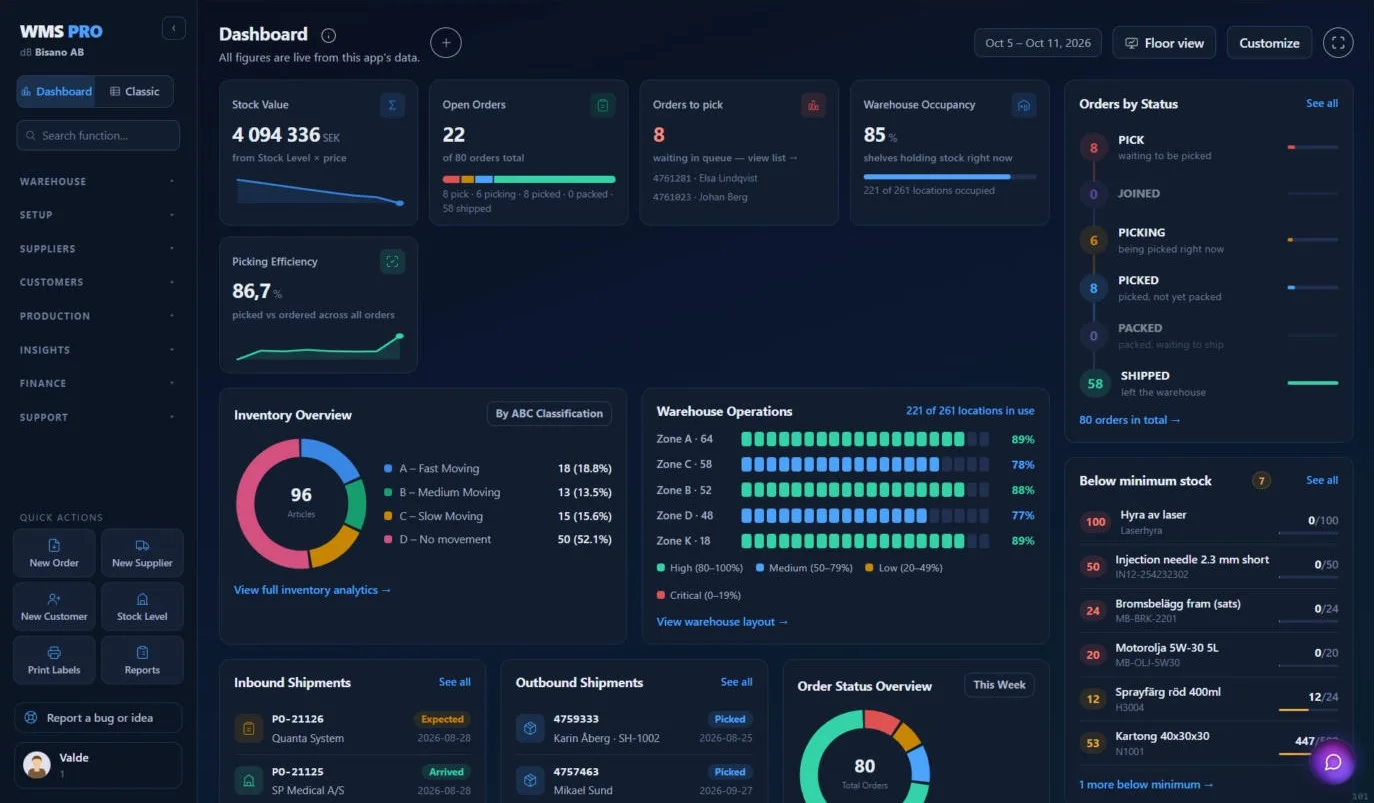Expand the Finance menu section

pyautogui.click(x=97, y=383)
